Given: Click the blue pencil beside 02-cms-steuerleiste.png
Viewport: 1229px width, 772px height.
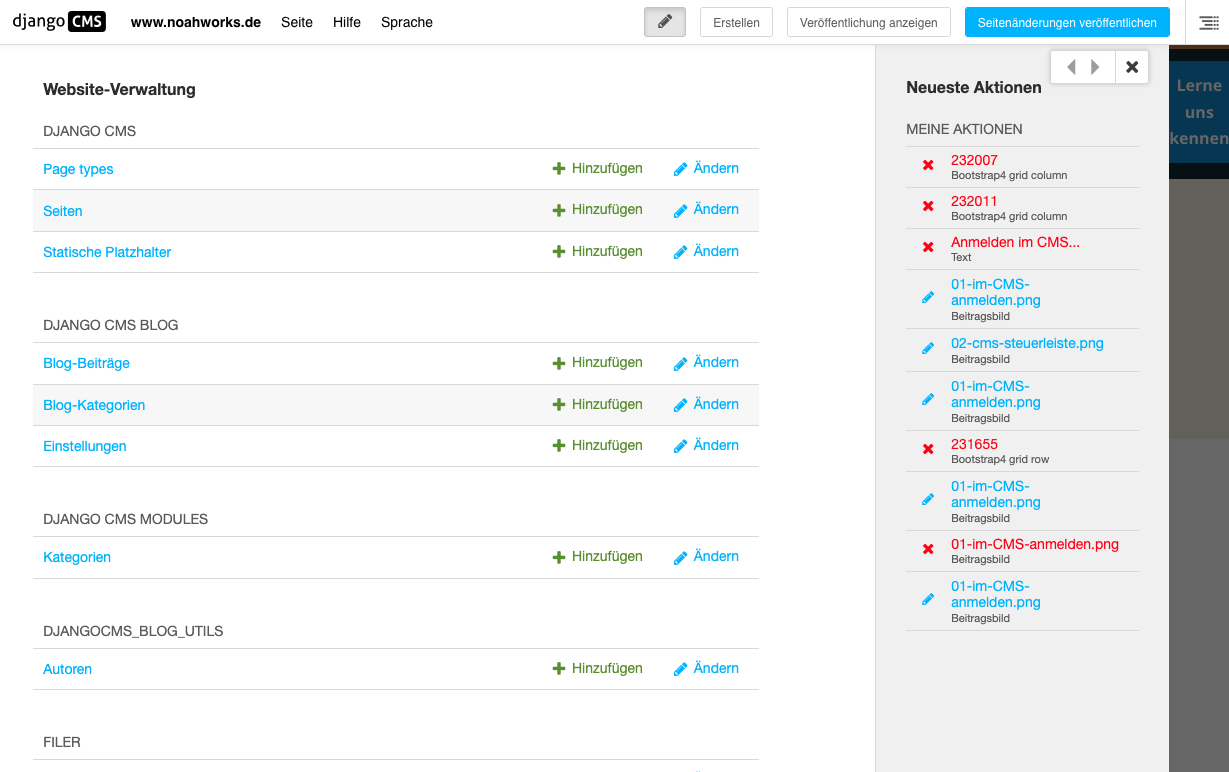Looking at the screenshot, I should pyautogui.click(x=928, y=349).
